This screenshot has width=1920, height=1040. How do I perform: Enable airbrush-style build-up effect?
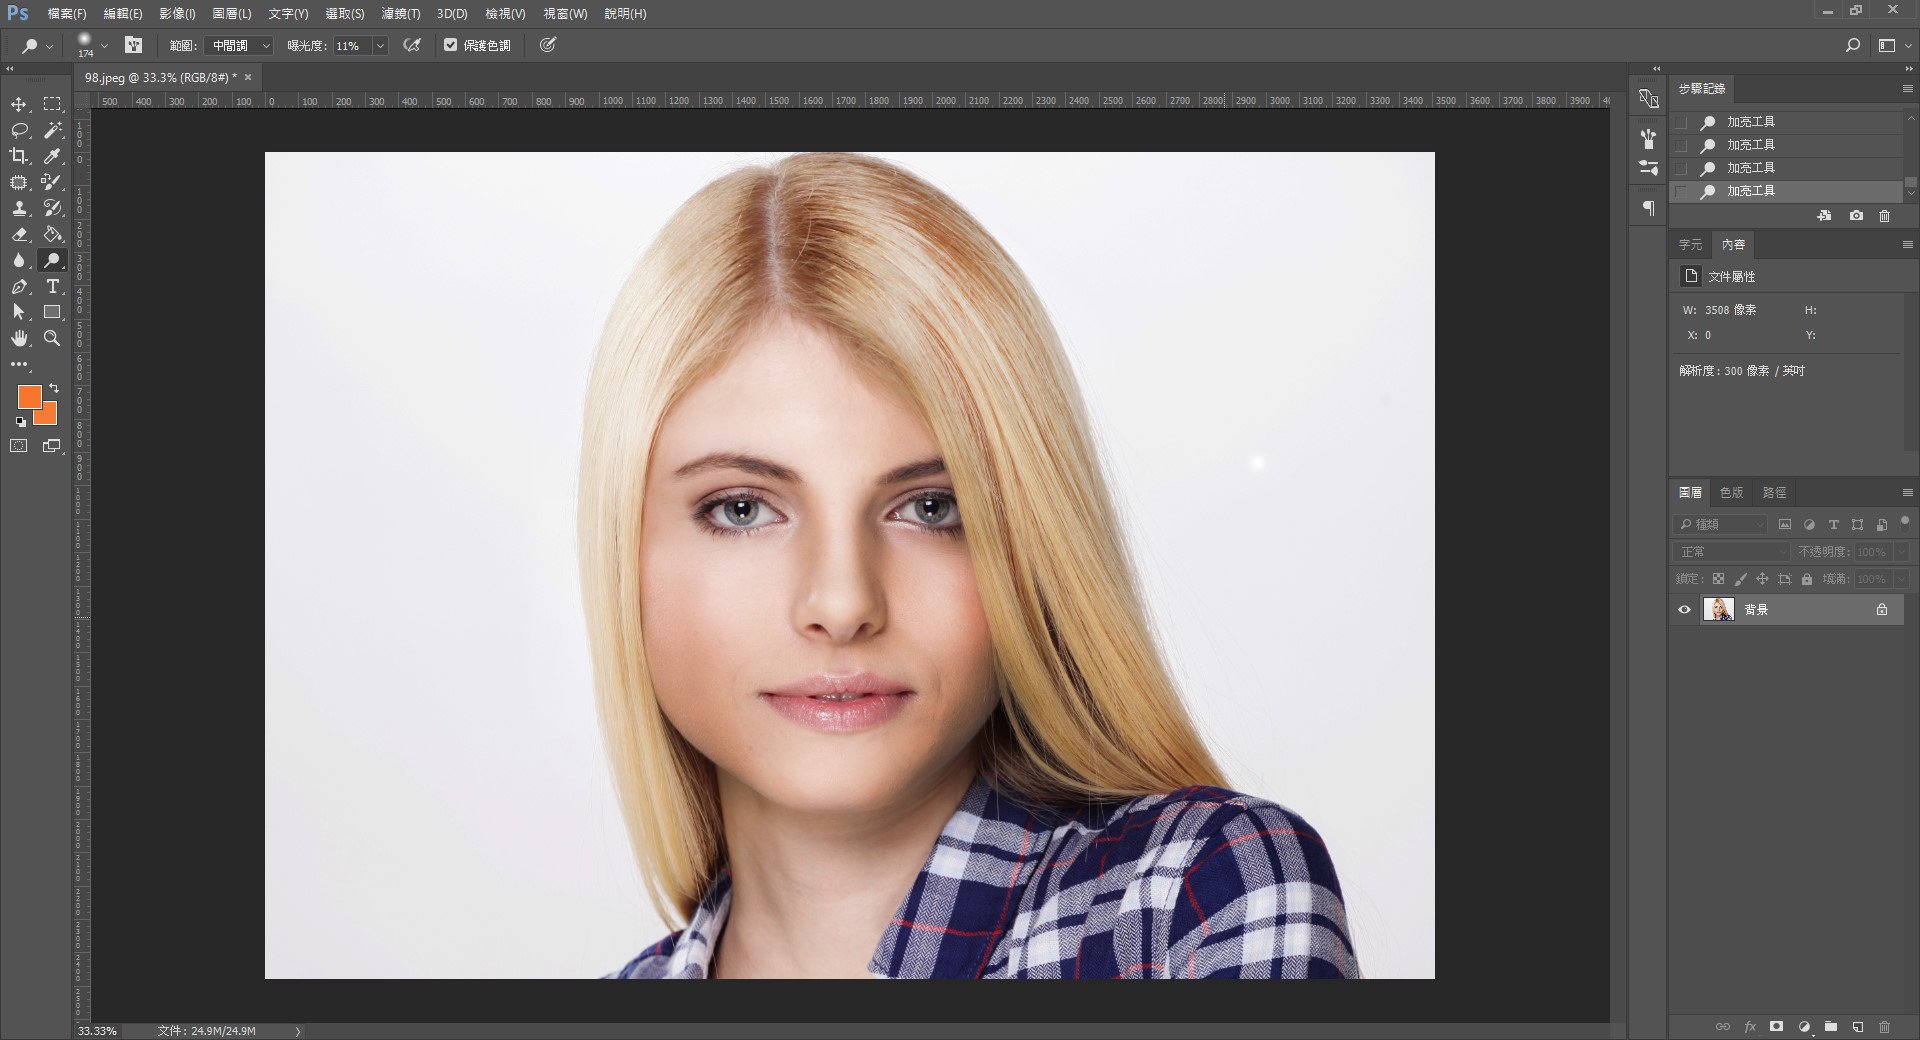(411, 45)
